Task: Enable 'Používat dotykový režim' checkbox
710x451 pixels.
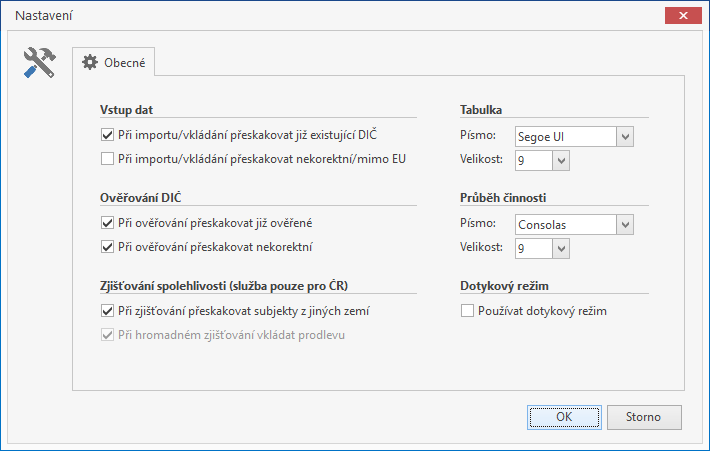Action: click(467, 311)
